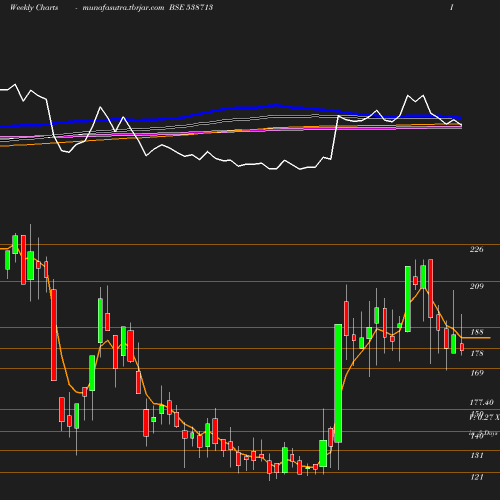Click the 177.40 current price label
This screenshot has height=500, width=500.
pyautogui.click(x=481, y=402)
